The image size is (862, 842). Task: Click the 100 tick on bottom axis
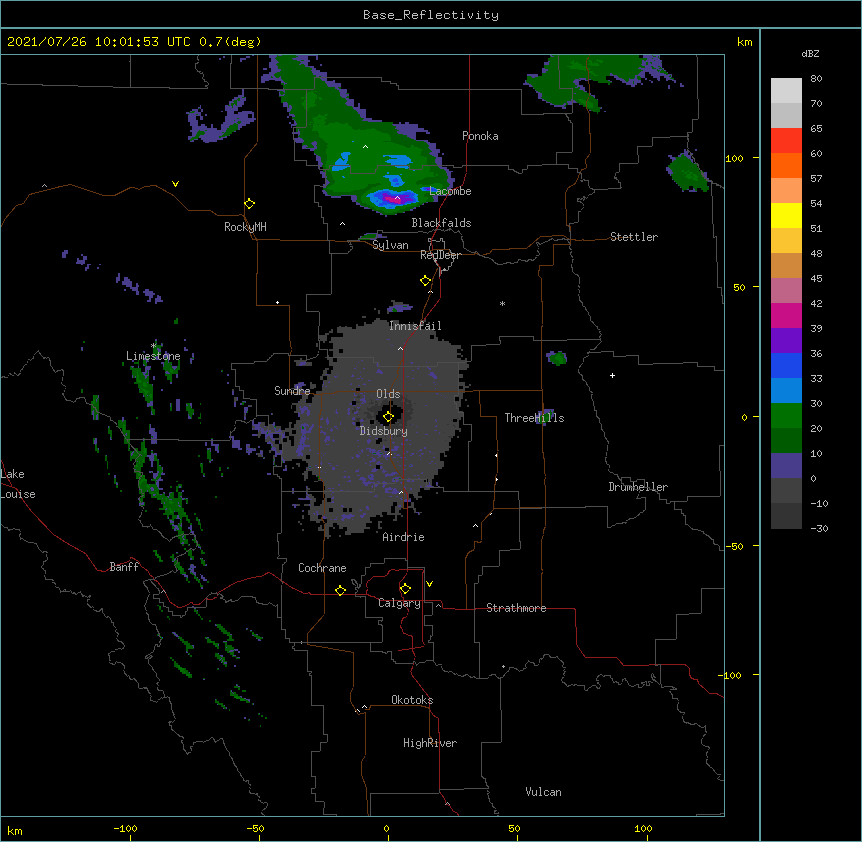point(643,829)
